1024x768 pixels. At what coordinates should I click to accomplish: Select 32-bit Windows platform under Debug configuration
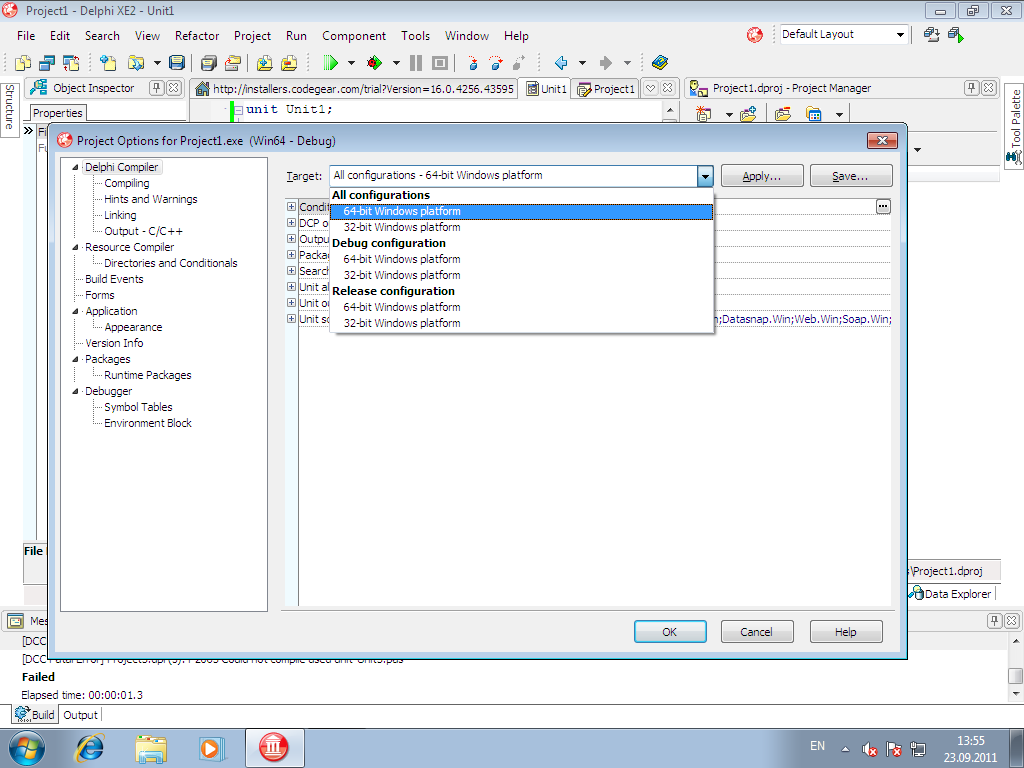tap(522, 275)
